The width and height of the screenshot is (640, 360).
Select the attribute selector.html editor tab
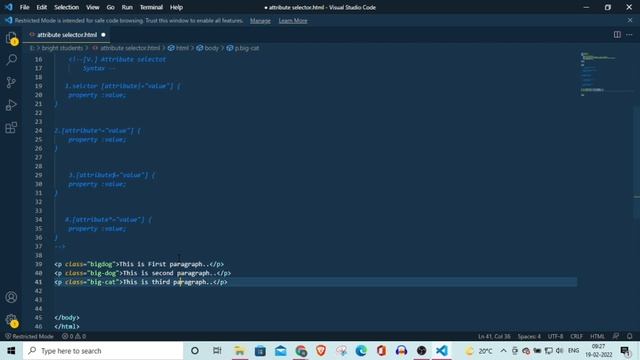tap(67, 35)
